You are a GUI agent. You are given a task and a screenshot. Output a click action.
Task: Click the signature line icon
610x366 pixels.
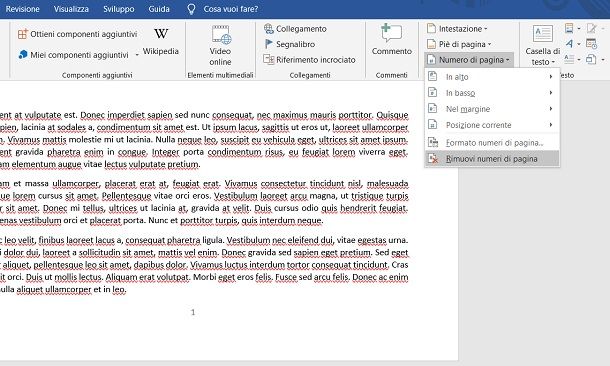(592, 28)
